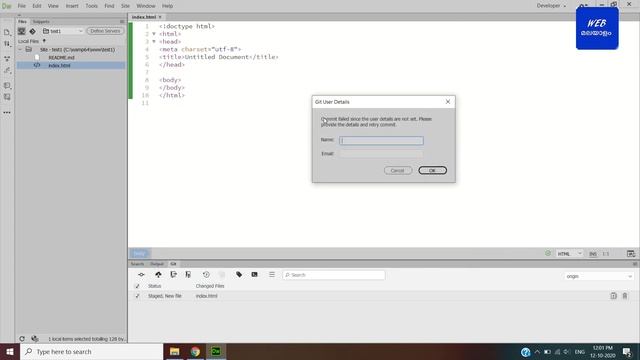
Task: Collapse the html tag on line 2
Action: click(x=154, y=34)
